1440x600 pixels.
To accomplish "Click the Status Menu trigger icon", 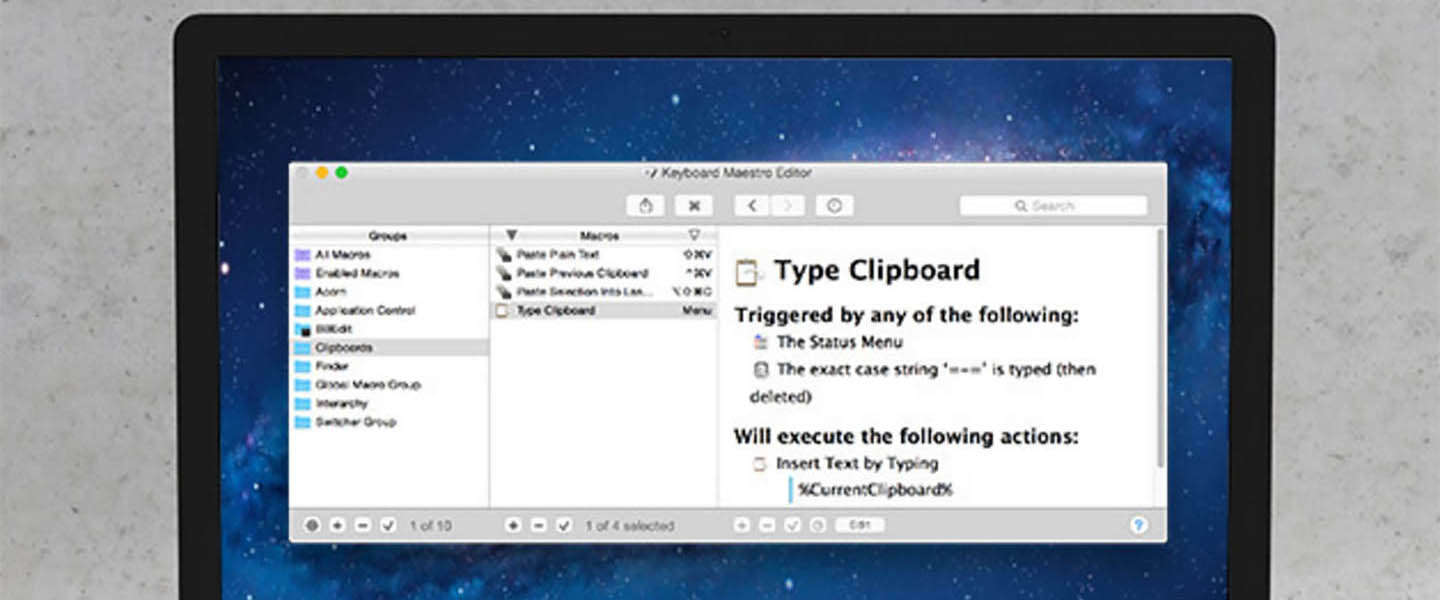I will (x=760, y=342).
